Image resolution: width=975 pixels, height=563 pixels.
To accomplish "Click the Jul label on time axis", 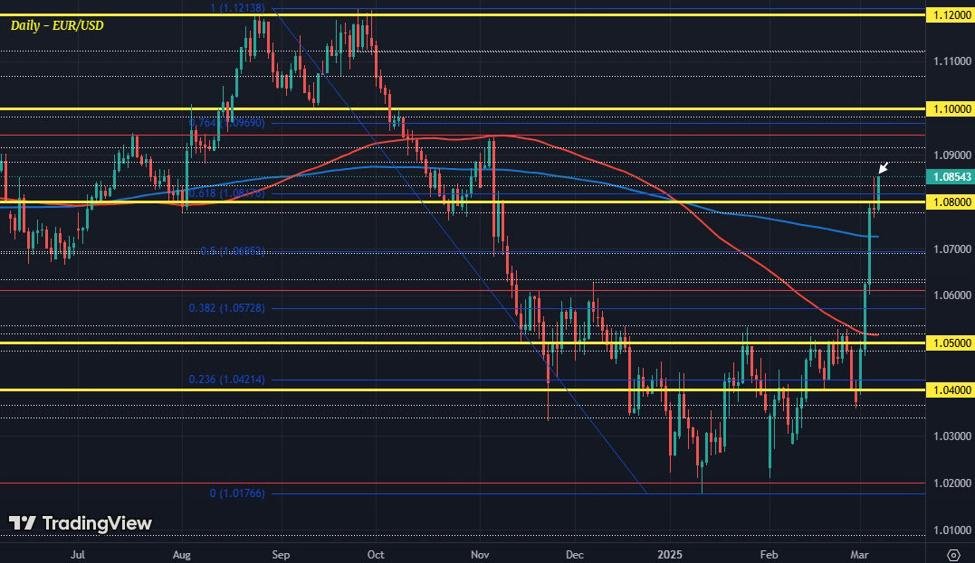I will [x=77, y=551].
